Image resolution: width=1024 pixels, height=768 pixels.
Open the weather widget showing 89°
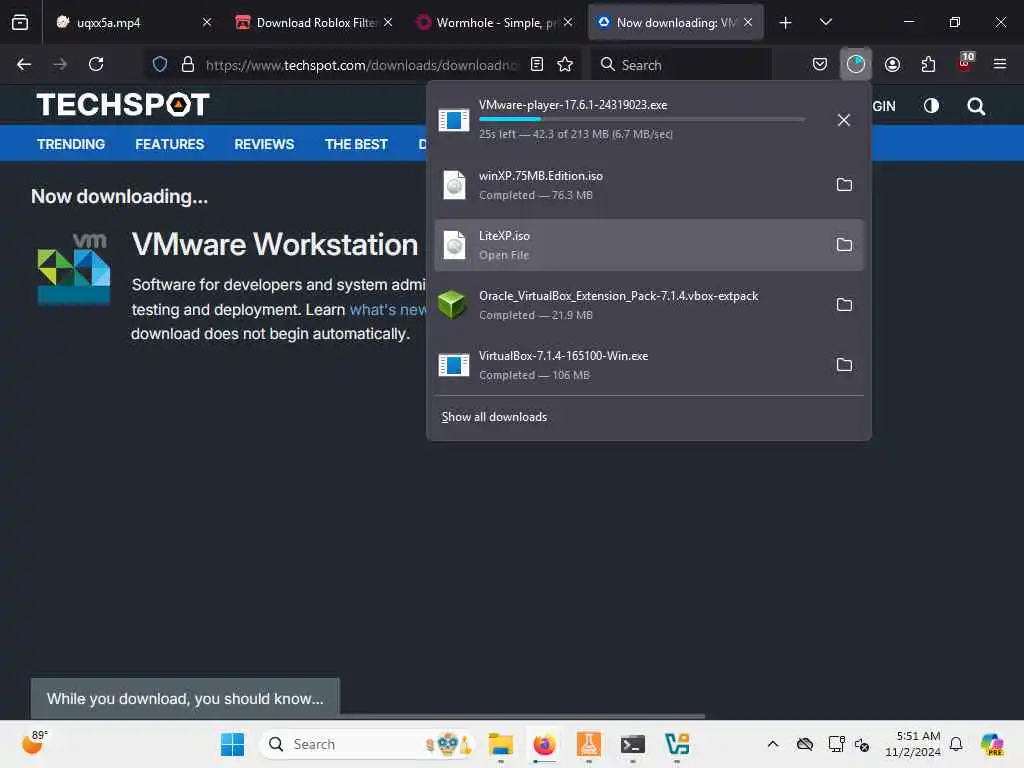[x=34, y=743]
